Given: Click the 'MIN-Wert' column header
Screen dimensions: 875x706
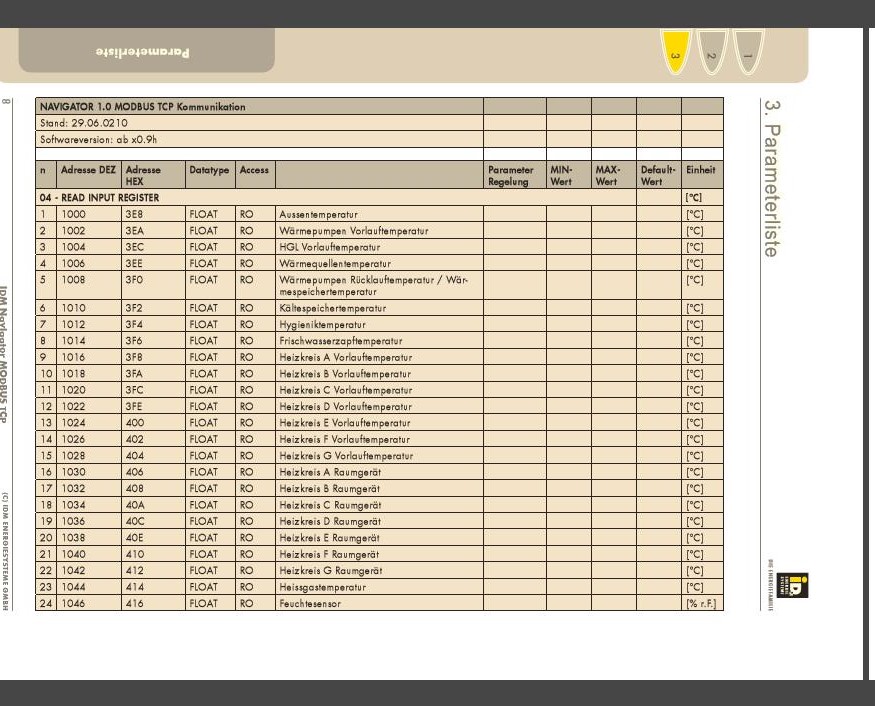Looking at the screenshot, I should pyautogui.click(x=569, y=175).
